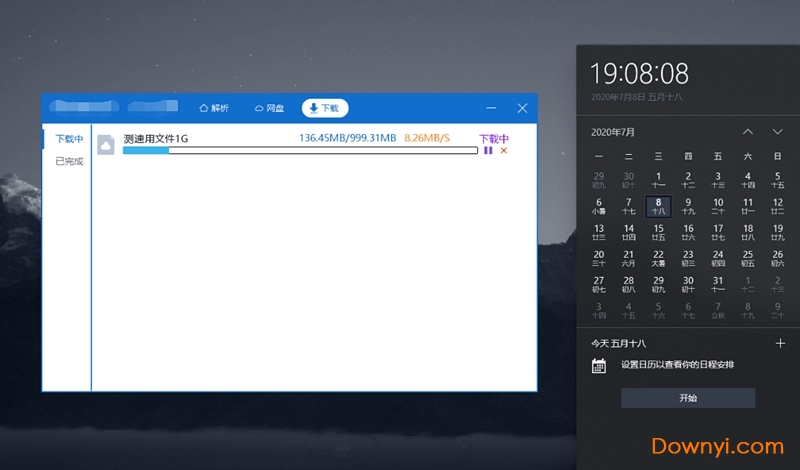Image resolution: width=800 pixels, height=470 pixels.
Task: Select today's date 8 in calendar
Action: click(x=658, y=206)
